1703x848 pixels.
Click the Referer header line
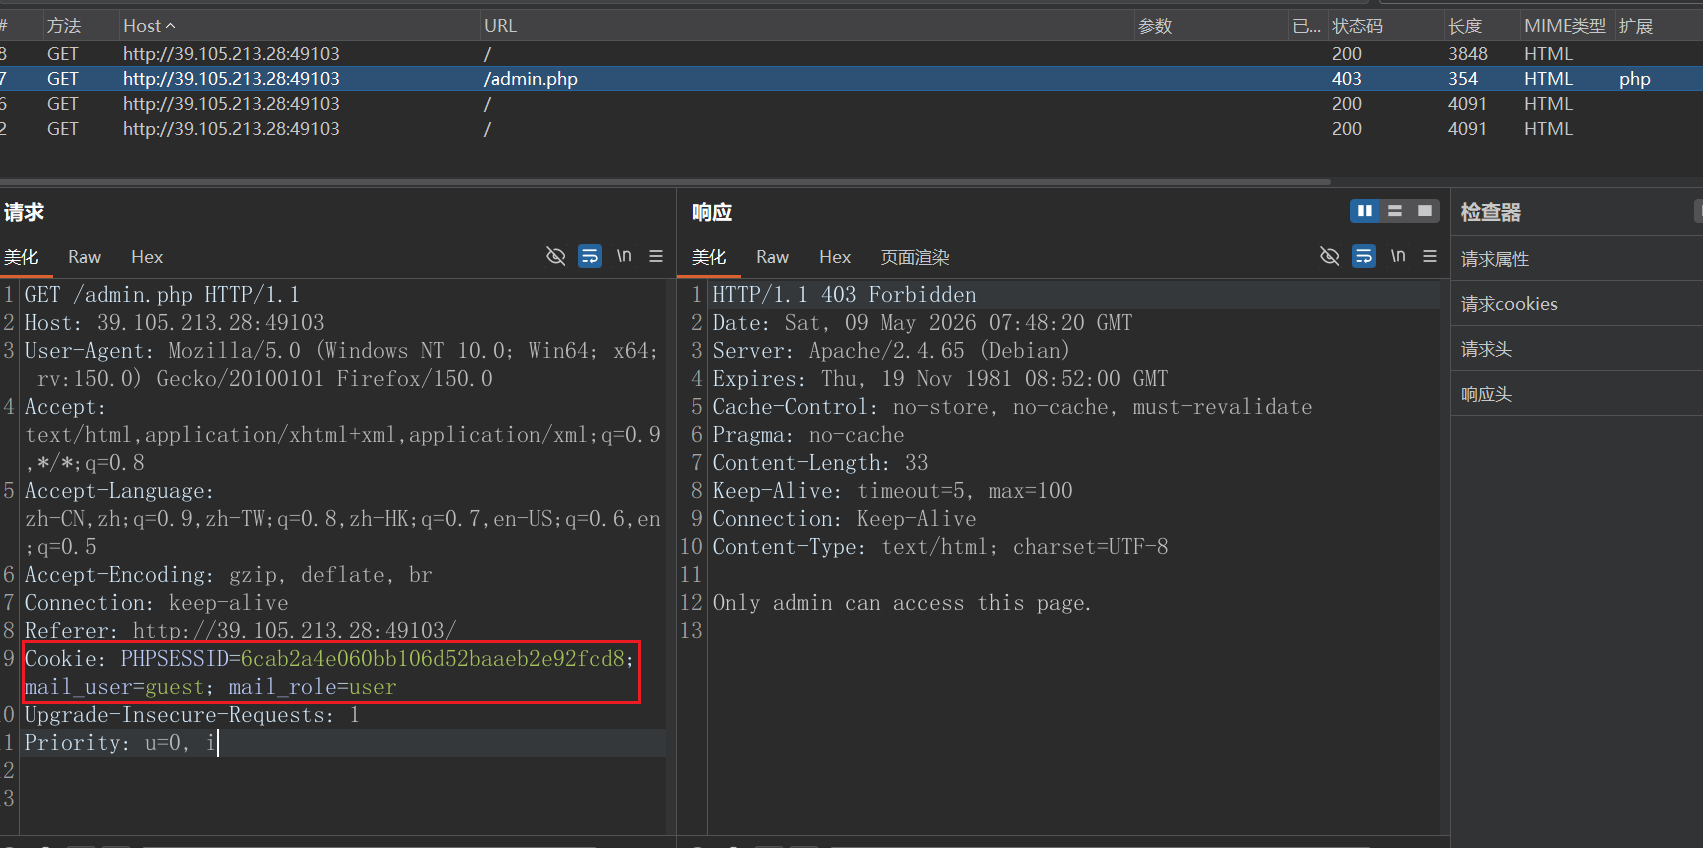click(x=240, y=630)
